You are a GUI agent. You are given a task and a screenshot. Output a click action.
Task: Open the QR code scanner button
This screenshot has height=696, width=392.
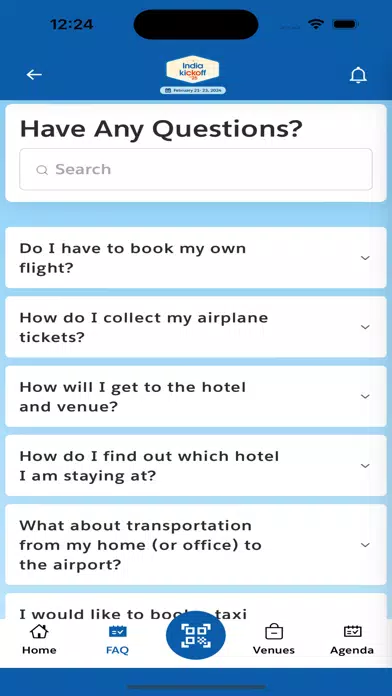coord(196,635)
